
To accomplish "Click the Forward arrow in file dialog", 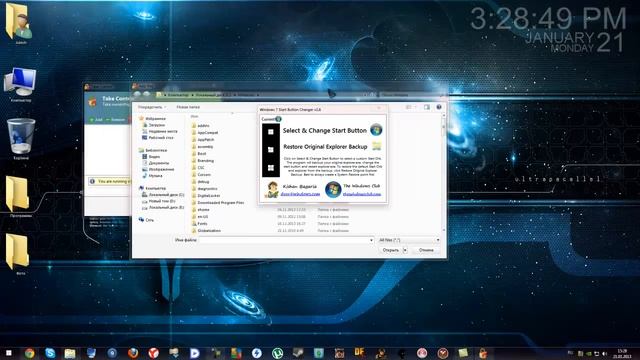I will [x=147, y=94].
